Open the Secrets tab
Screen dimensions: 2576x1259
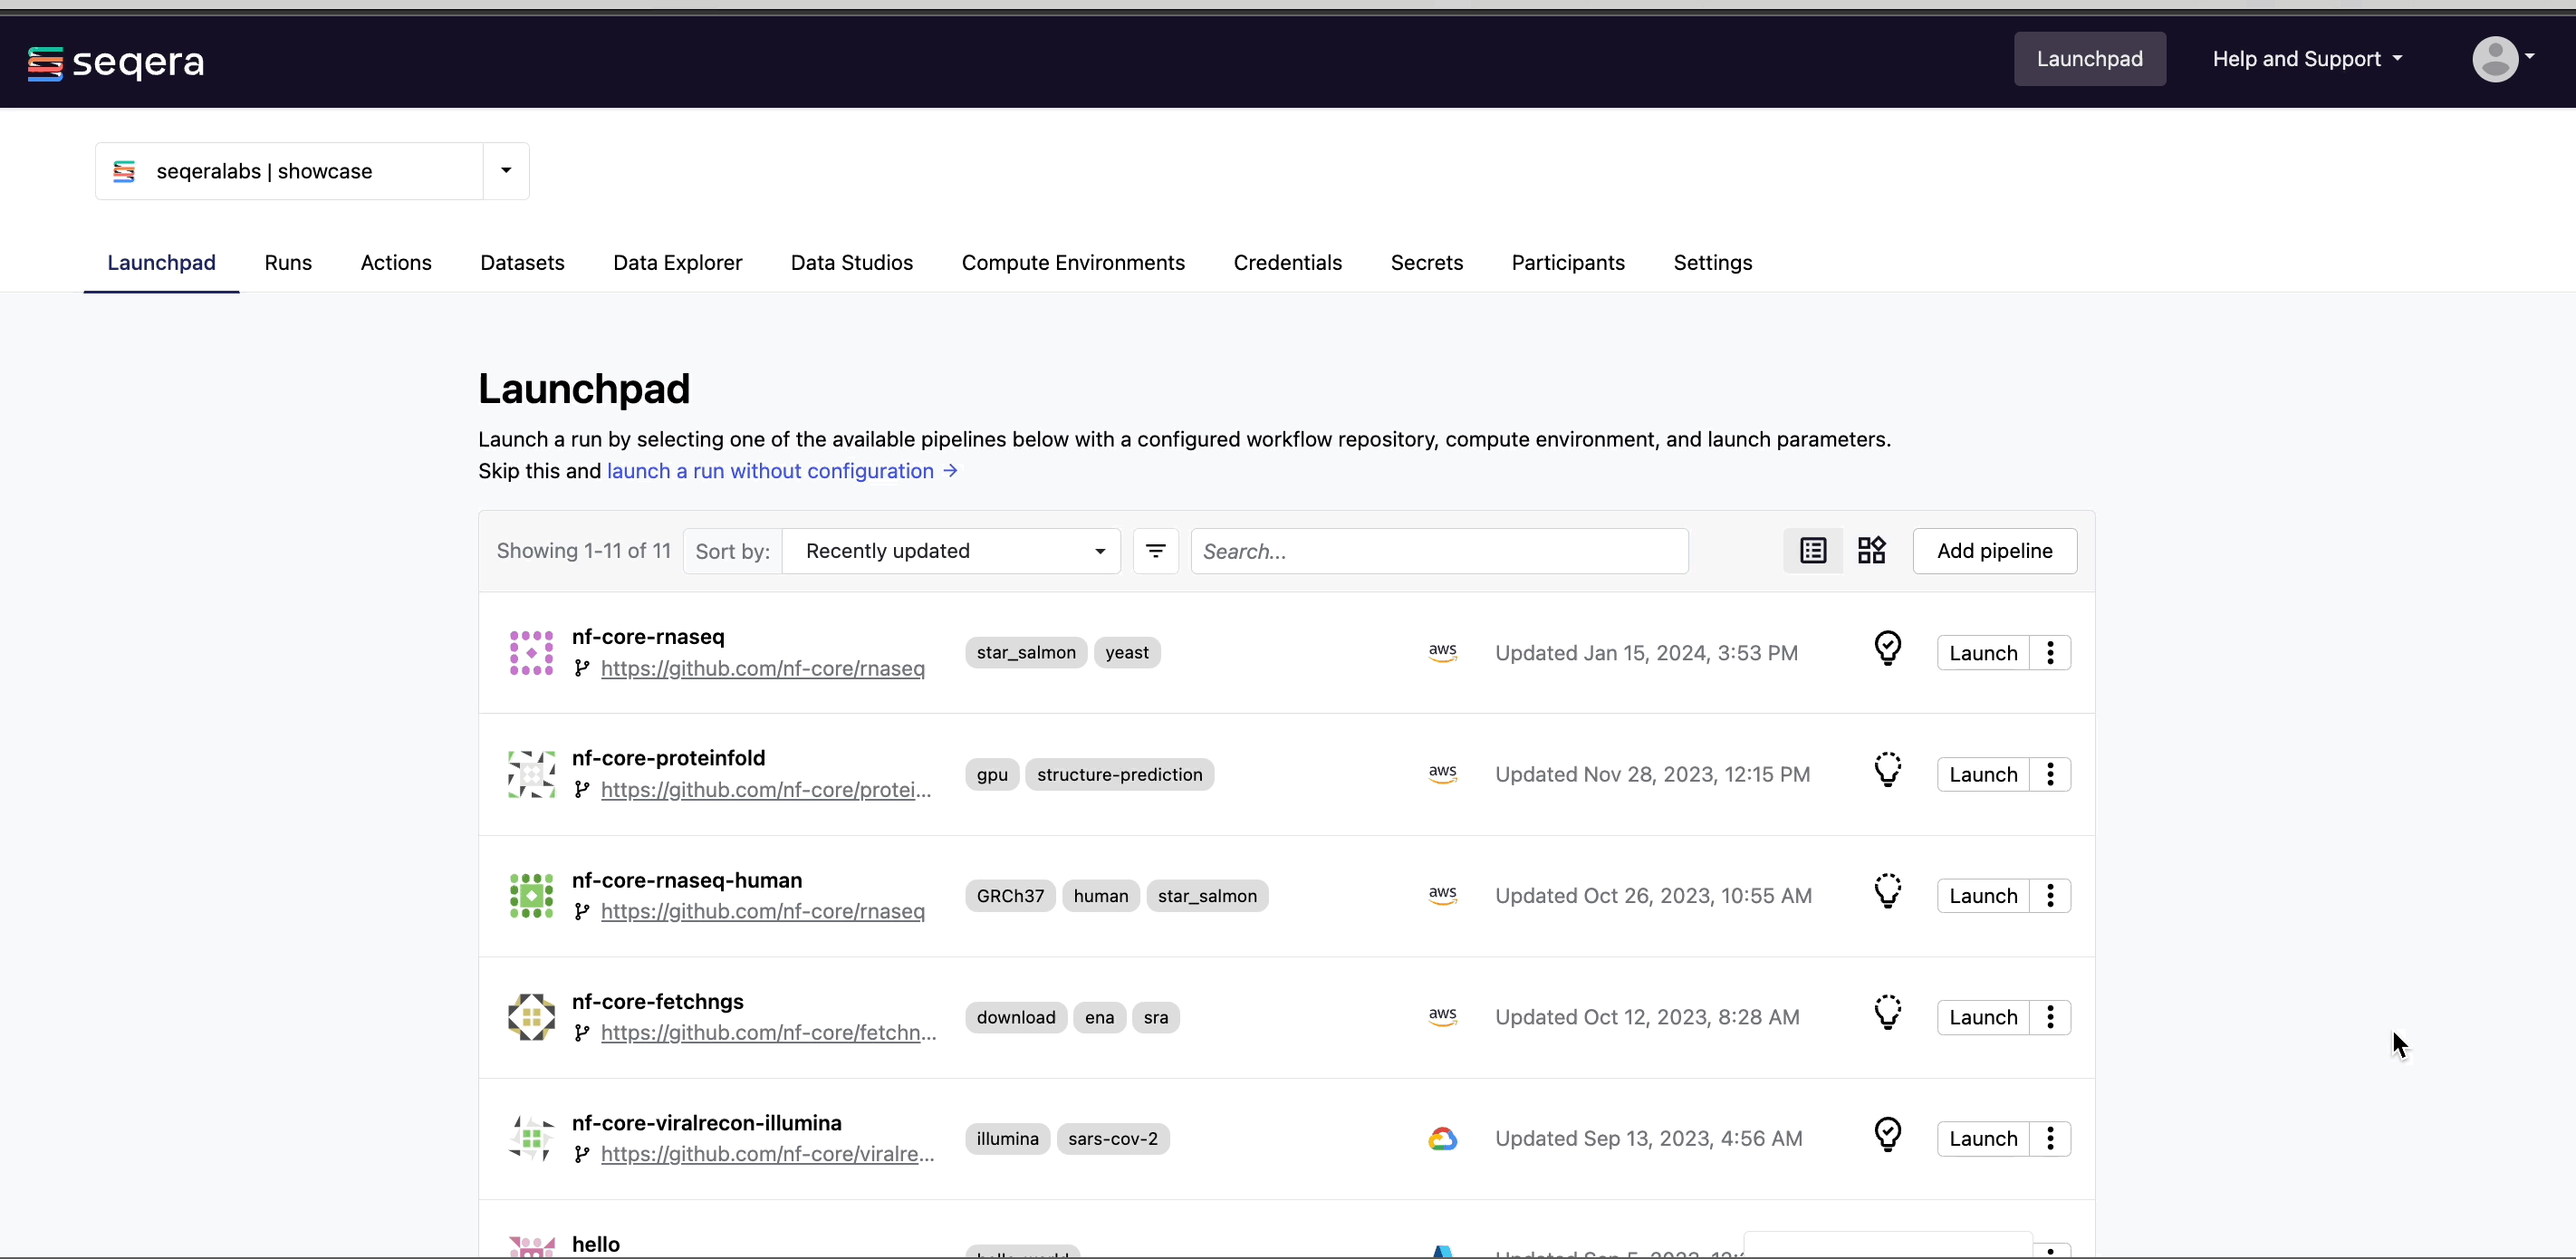tap(1427, 262)
